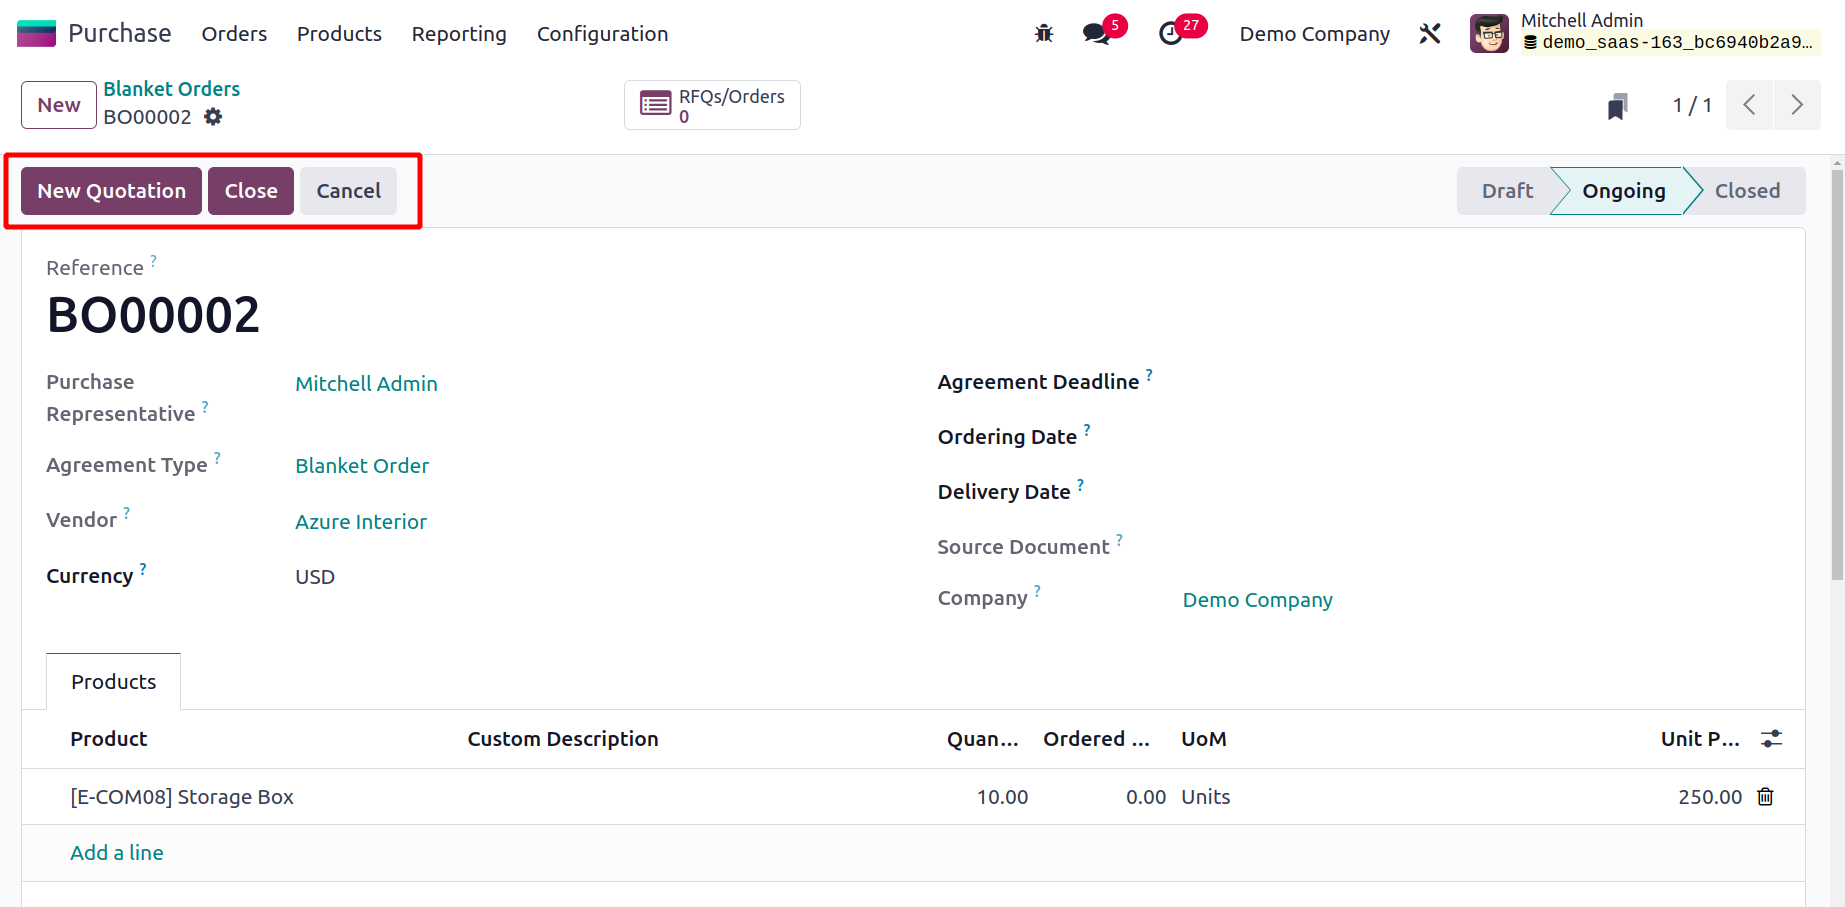The image size is (1845, 907).
Task: Set status to Closed in status bar
Action: click(x=1746, y=191)
